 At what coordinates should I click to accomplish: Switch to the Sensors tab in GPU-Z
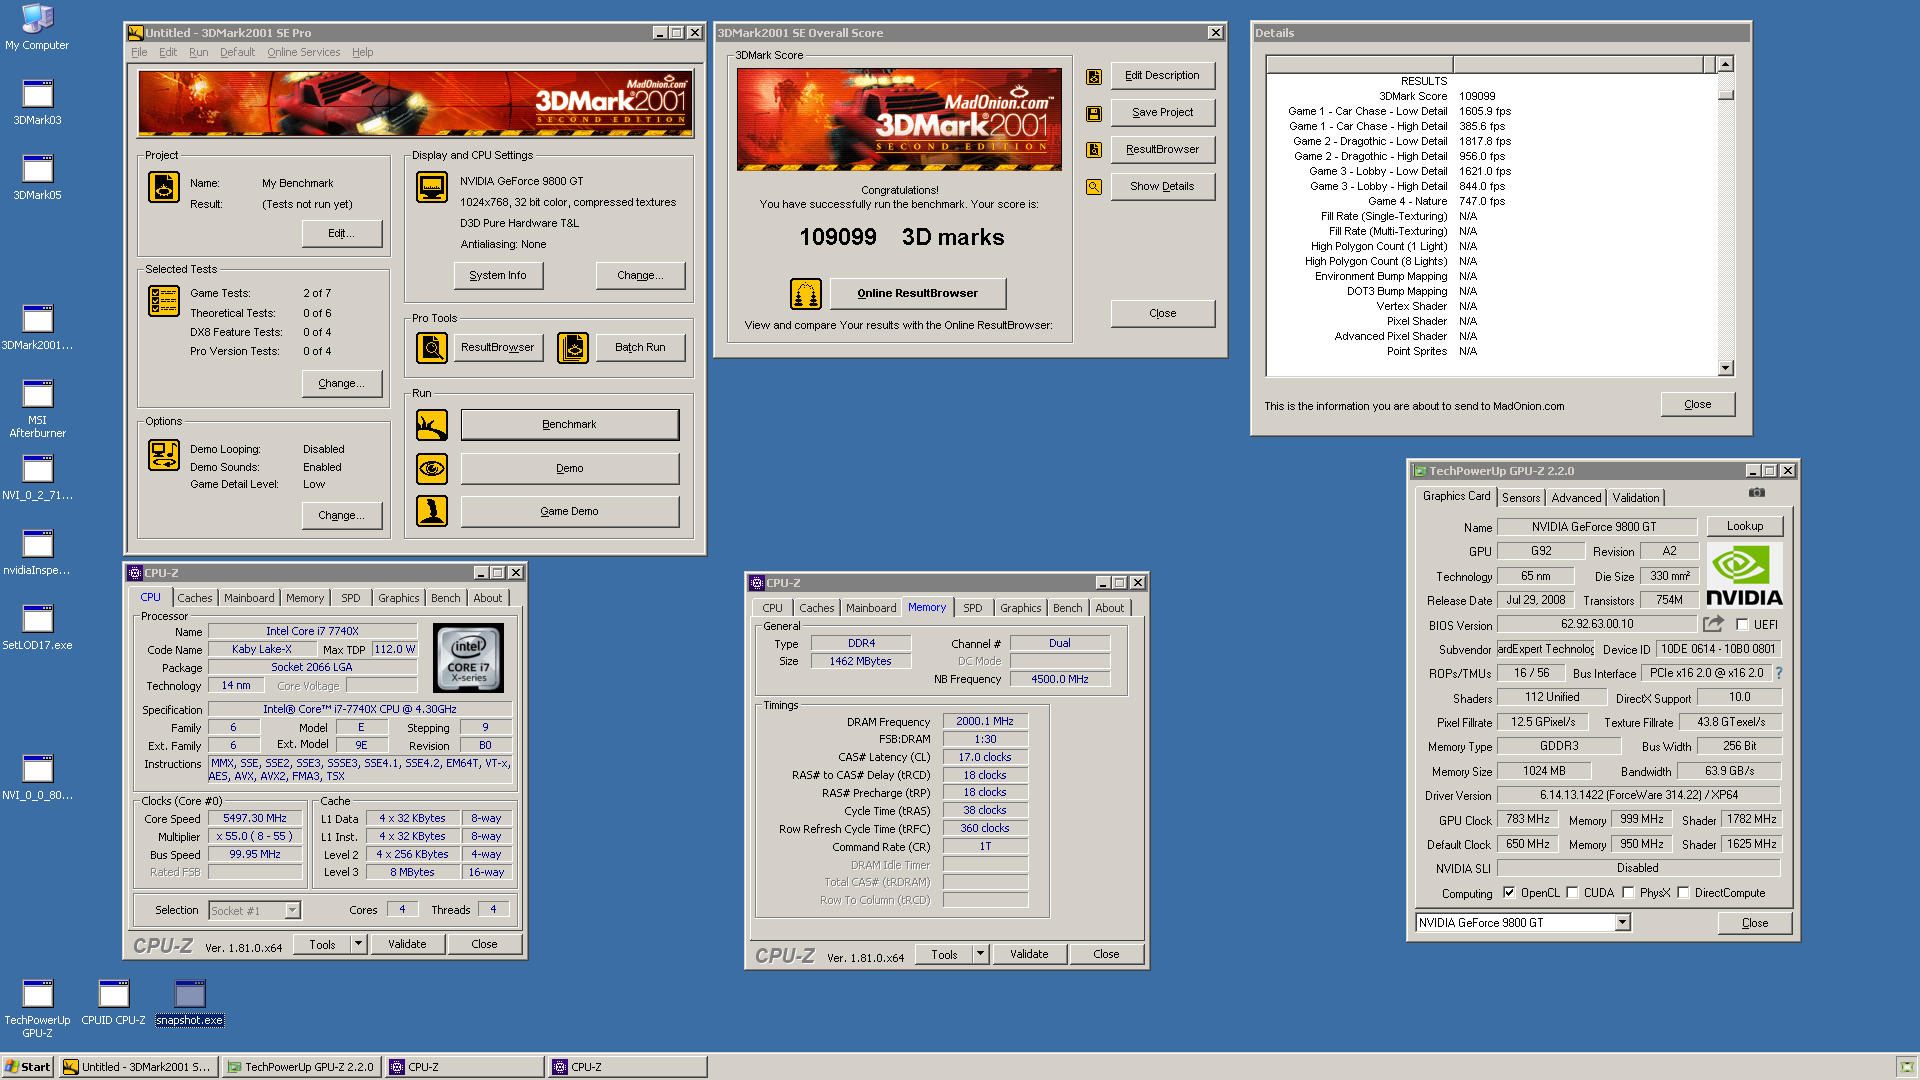tap(1521, 498)
